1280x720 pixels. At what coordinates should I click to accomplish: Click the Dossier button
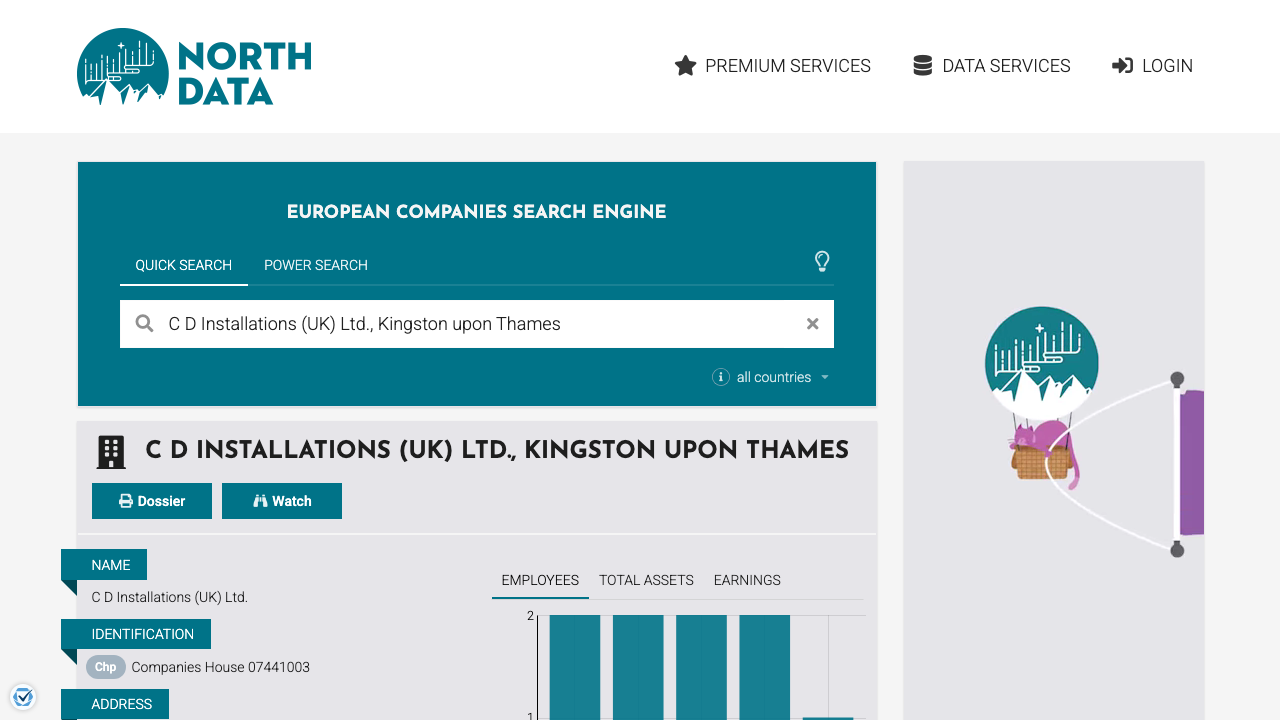click(x=152, y=501)
